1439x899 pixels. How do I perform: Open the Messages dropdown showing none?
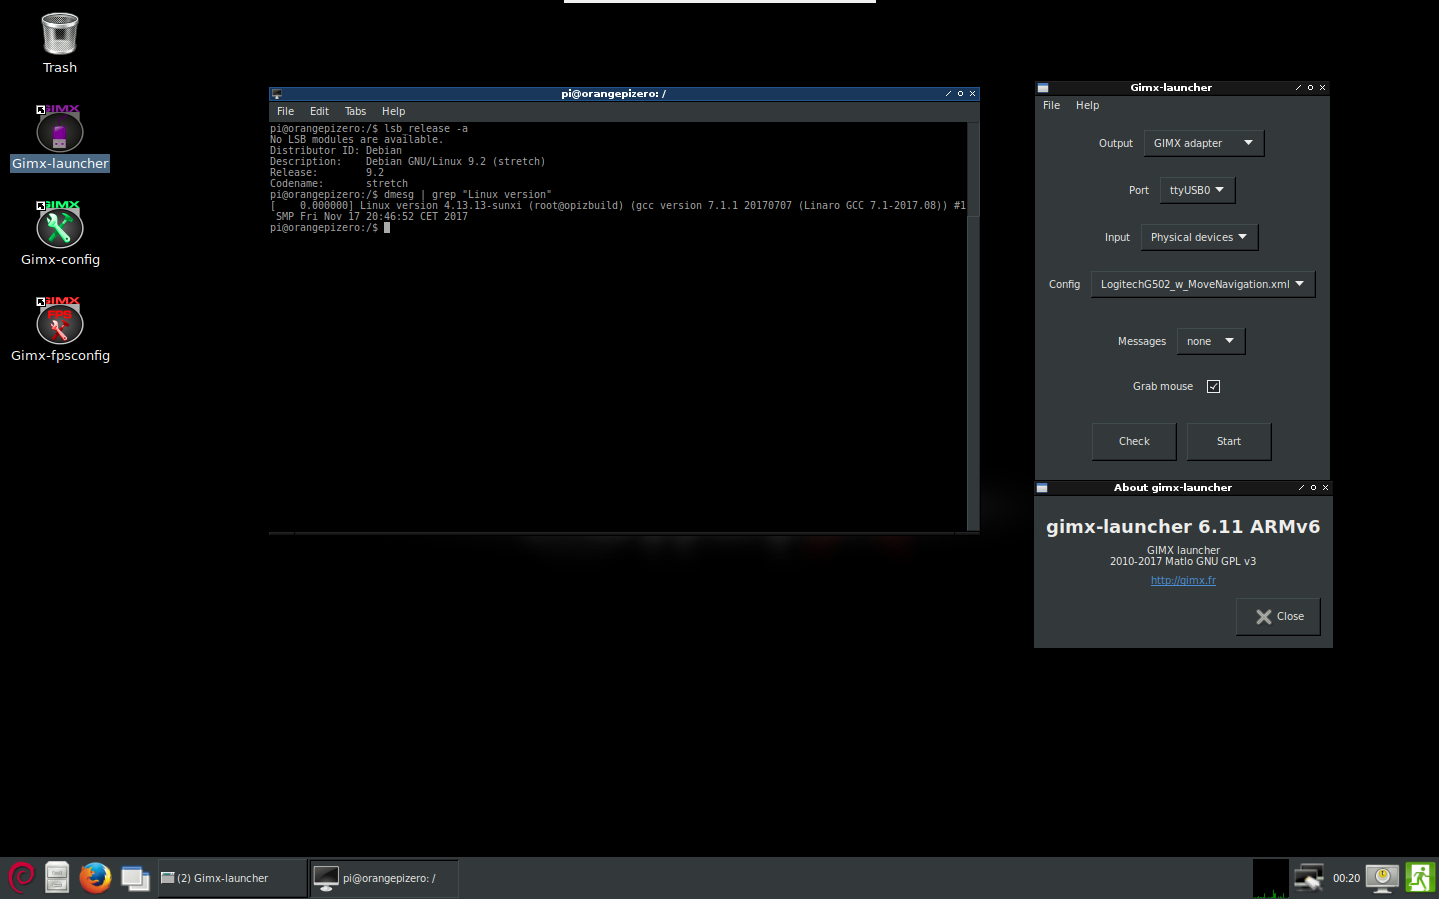tap(1211, 341)
